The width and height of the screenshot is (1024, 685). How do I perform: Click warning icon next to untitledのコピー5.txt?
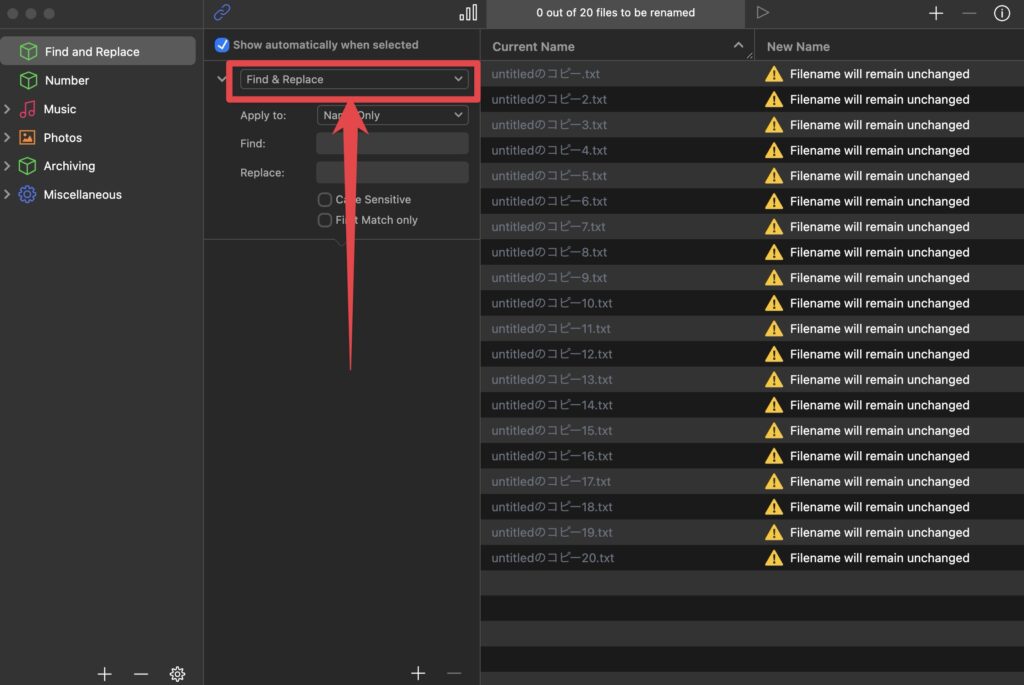pyautogui.click(x=773, y=176)
